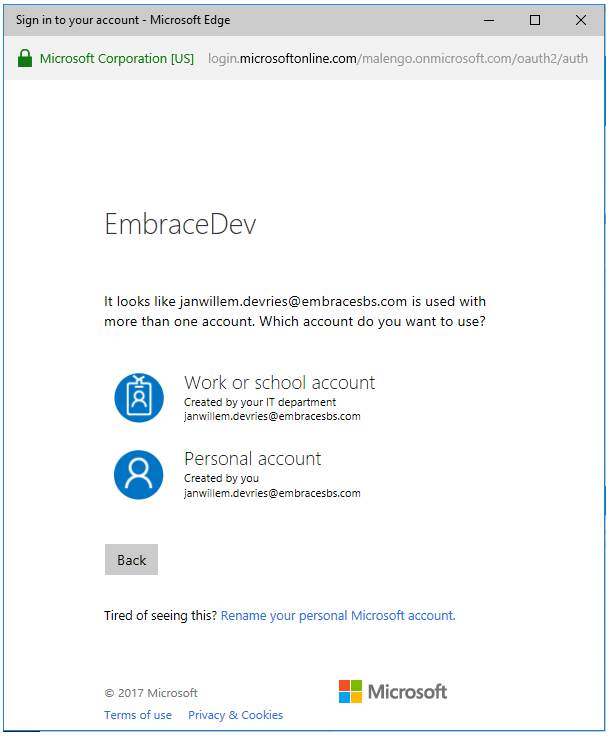The width and height of the screenshot is (611, 743).
Task: Click the Microsoft logo in the footer
Action: [x=393, y=692]
